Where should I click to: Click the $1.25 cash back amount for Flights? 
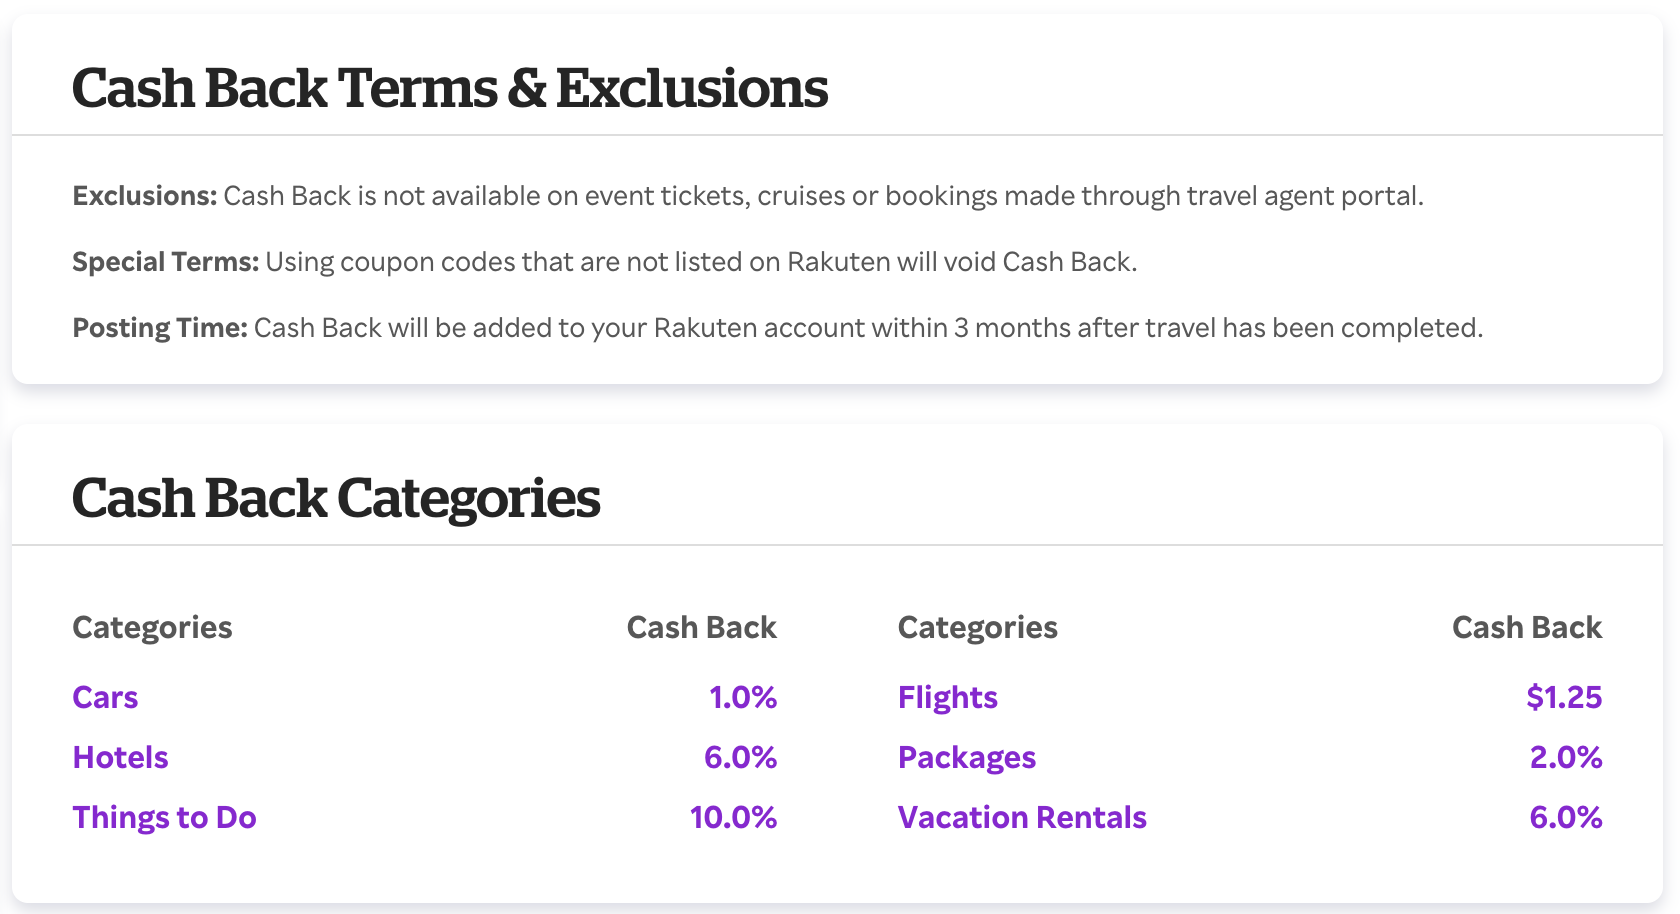pyautogui.click(x=1563, y=697)
